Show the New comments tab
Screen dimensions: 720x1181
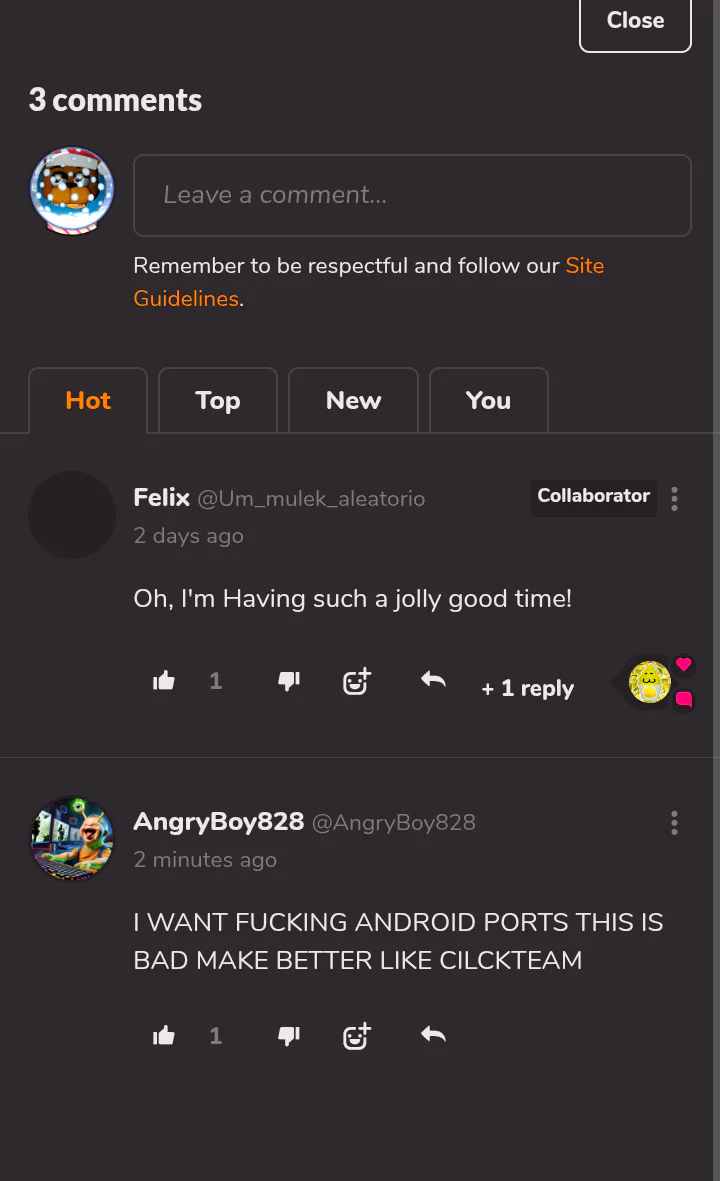pyautogui.click(x=353, y=401)
